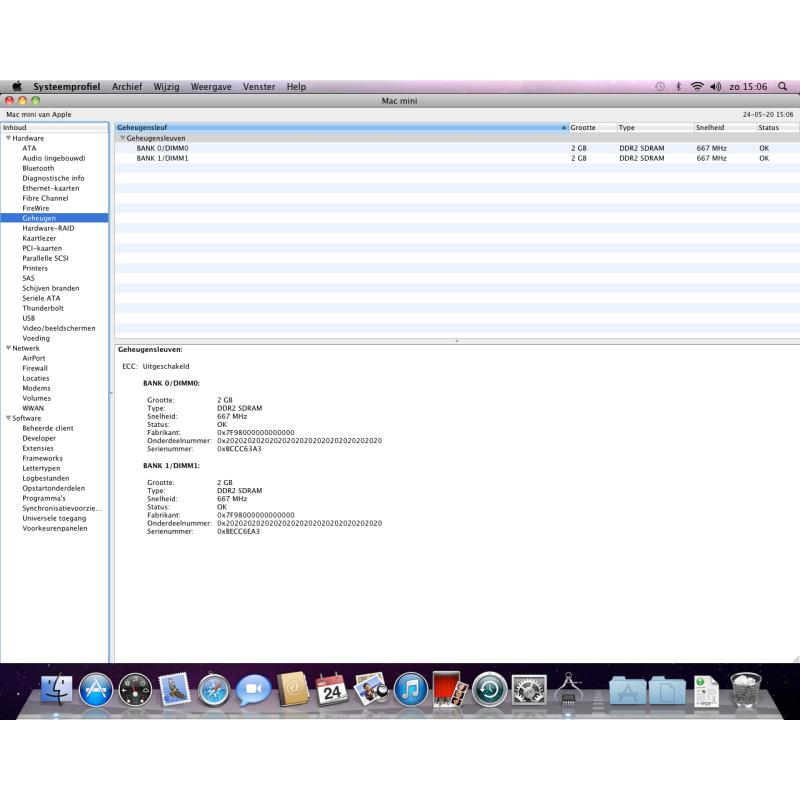Select the BANK 0/DIMM0 row
Viewport: 800px width, 800px height.
point(457,148)
